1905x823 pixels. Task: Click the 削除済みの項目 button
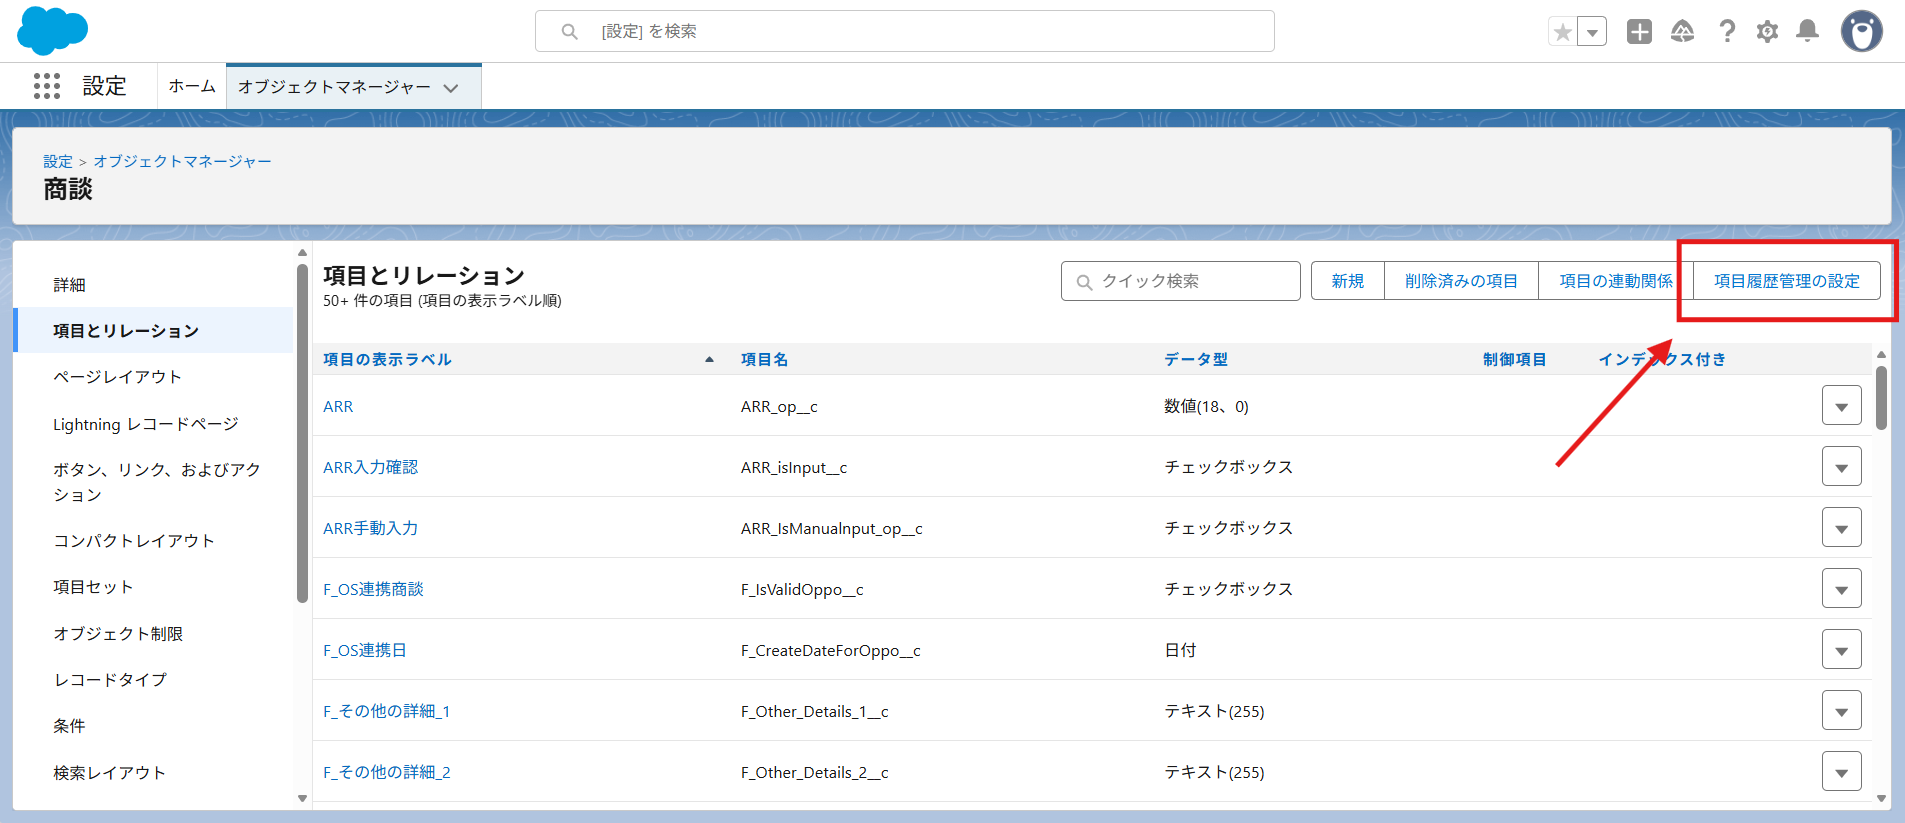point(1461,281)
